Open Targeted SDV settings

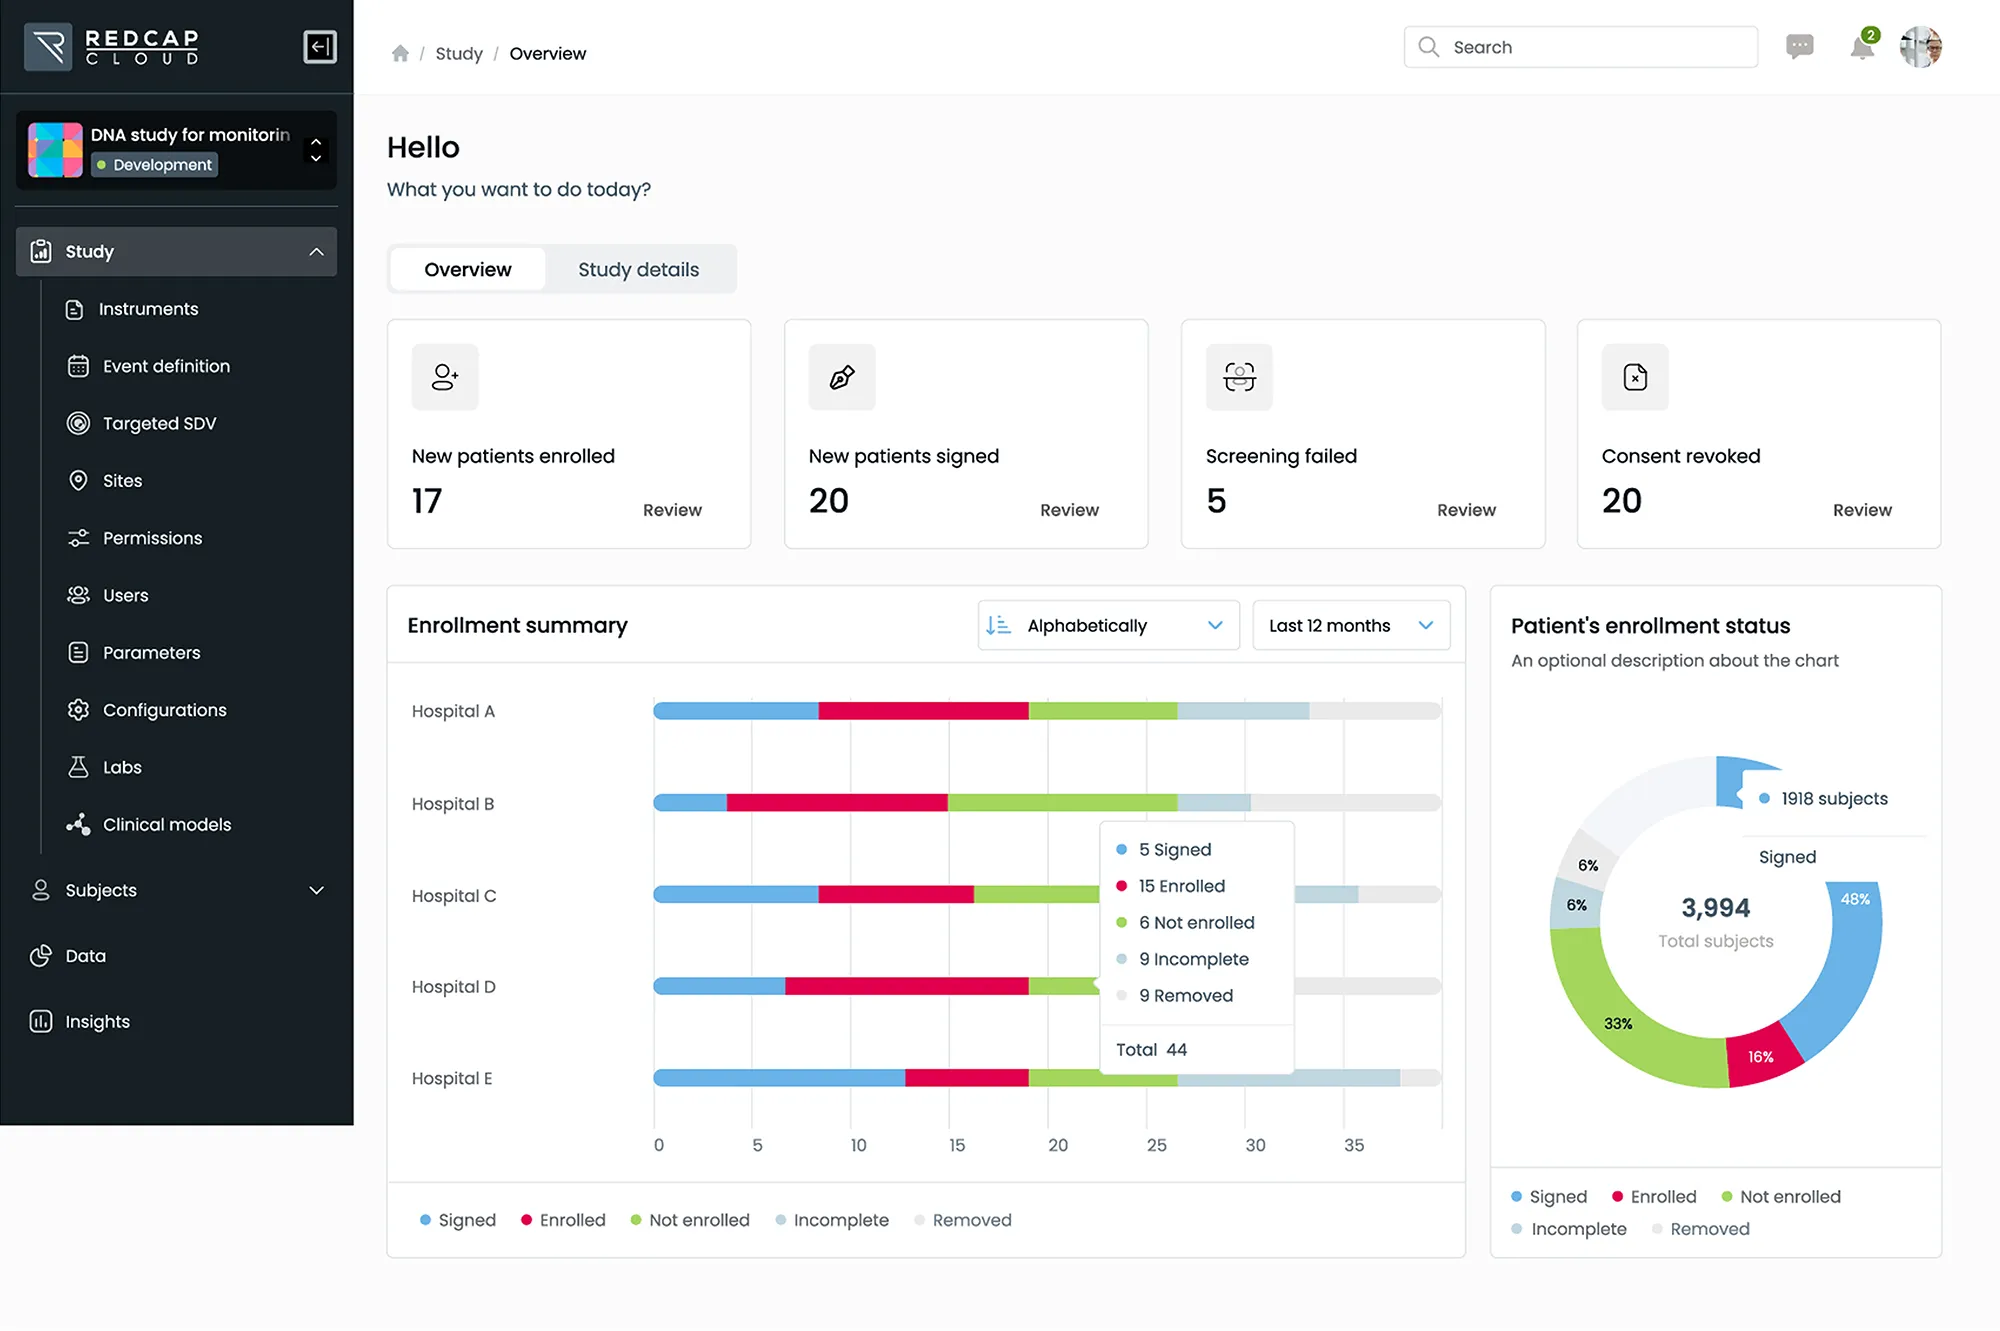(159, 423)
